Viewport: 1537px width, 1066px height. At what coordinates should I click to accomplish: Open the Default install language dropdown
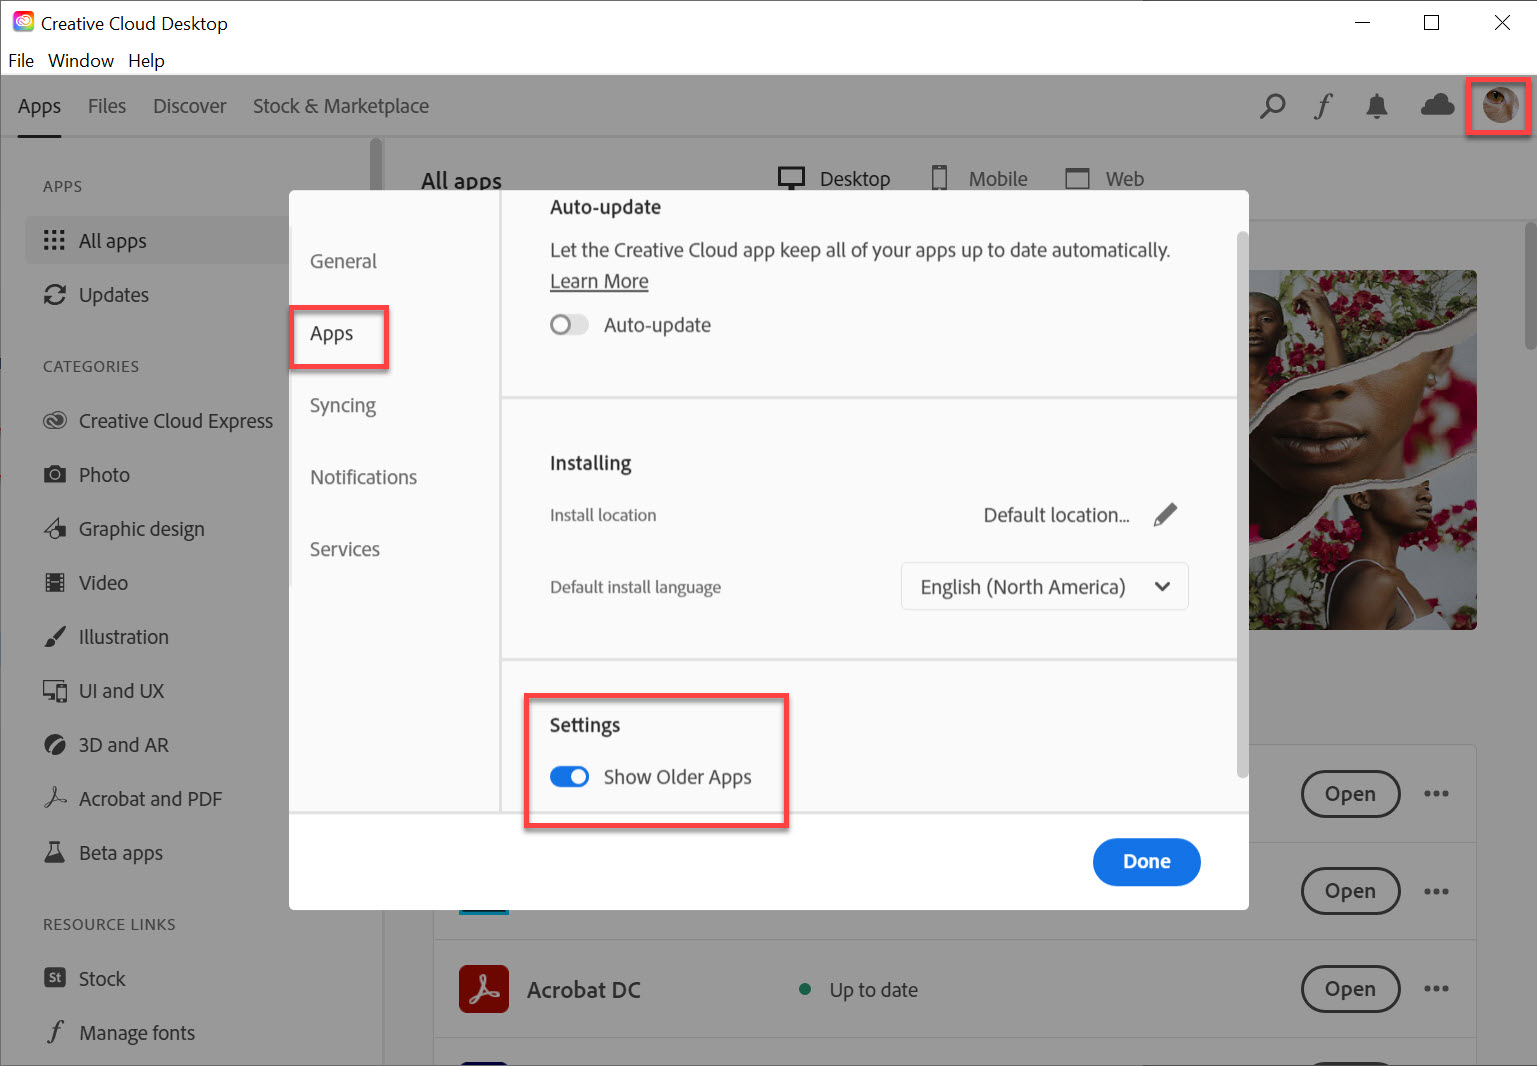click(1043, 586)
